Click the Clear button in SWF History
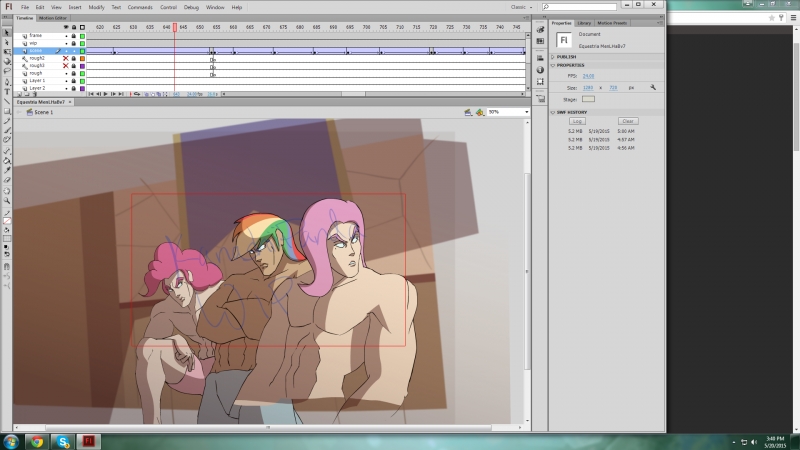The image size is (800, 450). pos(628,121)
